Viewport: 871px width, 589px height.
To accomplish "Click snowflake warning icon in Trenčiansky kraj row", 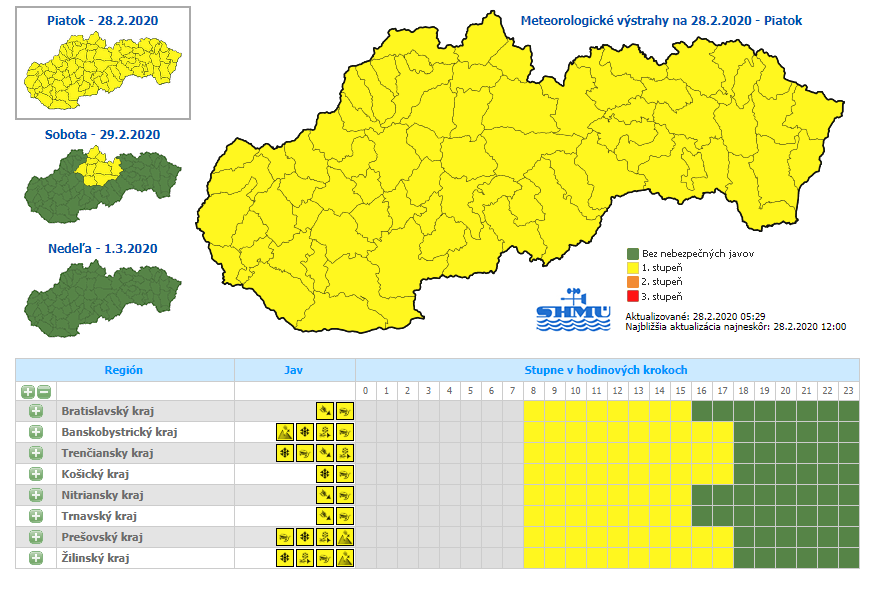I will 285,453.
